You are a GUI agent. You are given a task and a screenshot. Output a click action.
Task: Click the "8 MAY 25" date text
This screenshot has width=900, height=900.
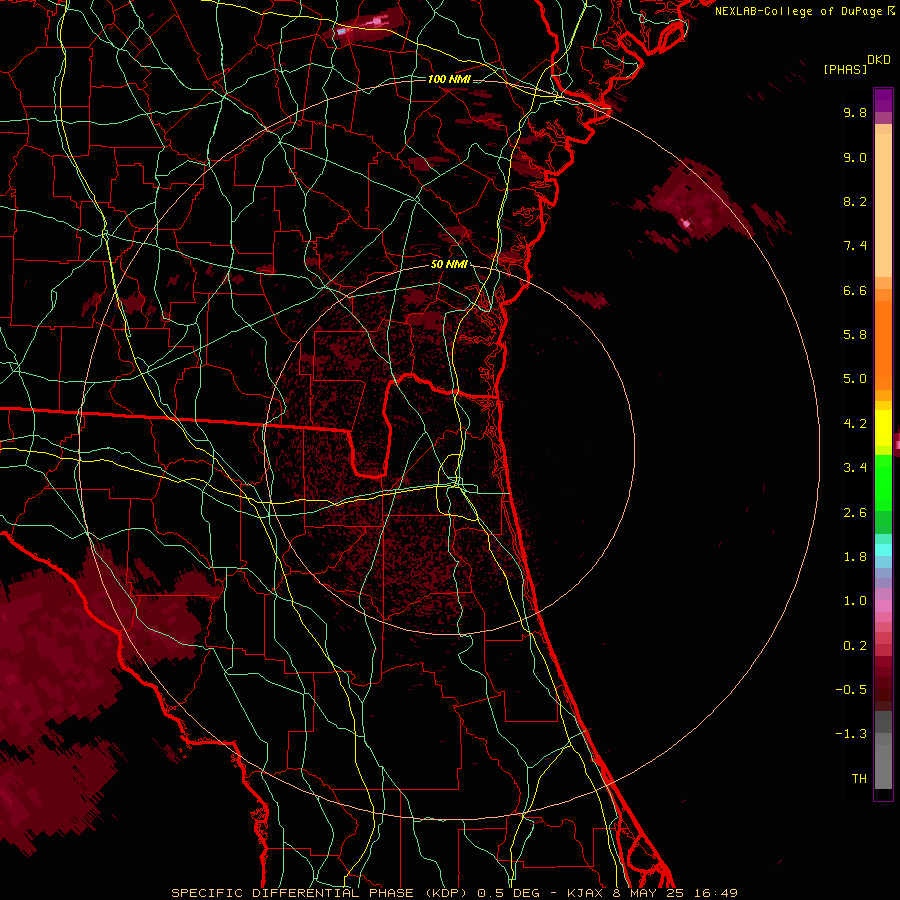(x=647, y=893)
